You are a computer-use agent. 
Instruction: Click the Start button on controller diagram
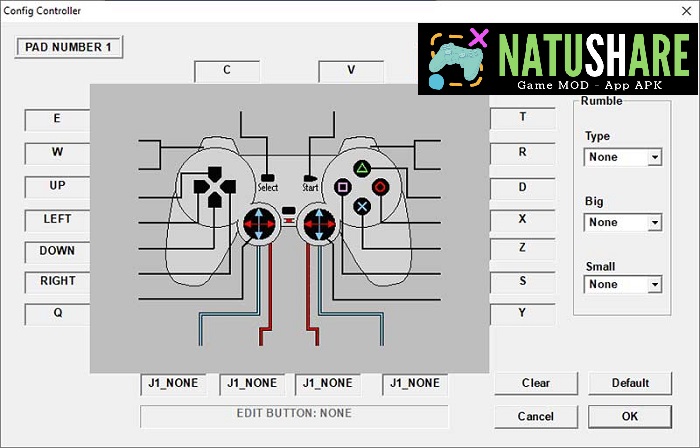[310, 178]
